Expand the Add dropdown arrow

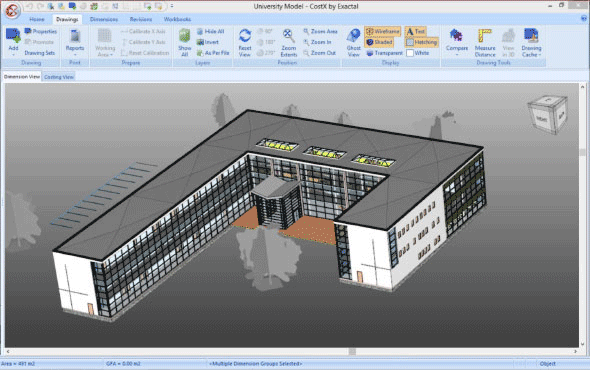point(13,55)
